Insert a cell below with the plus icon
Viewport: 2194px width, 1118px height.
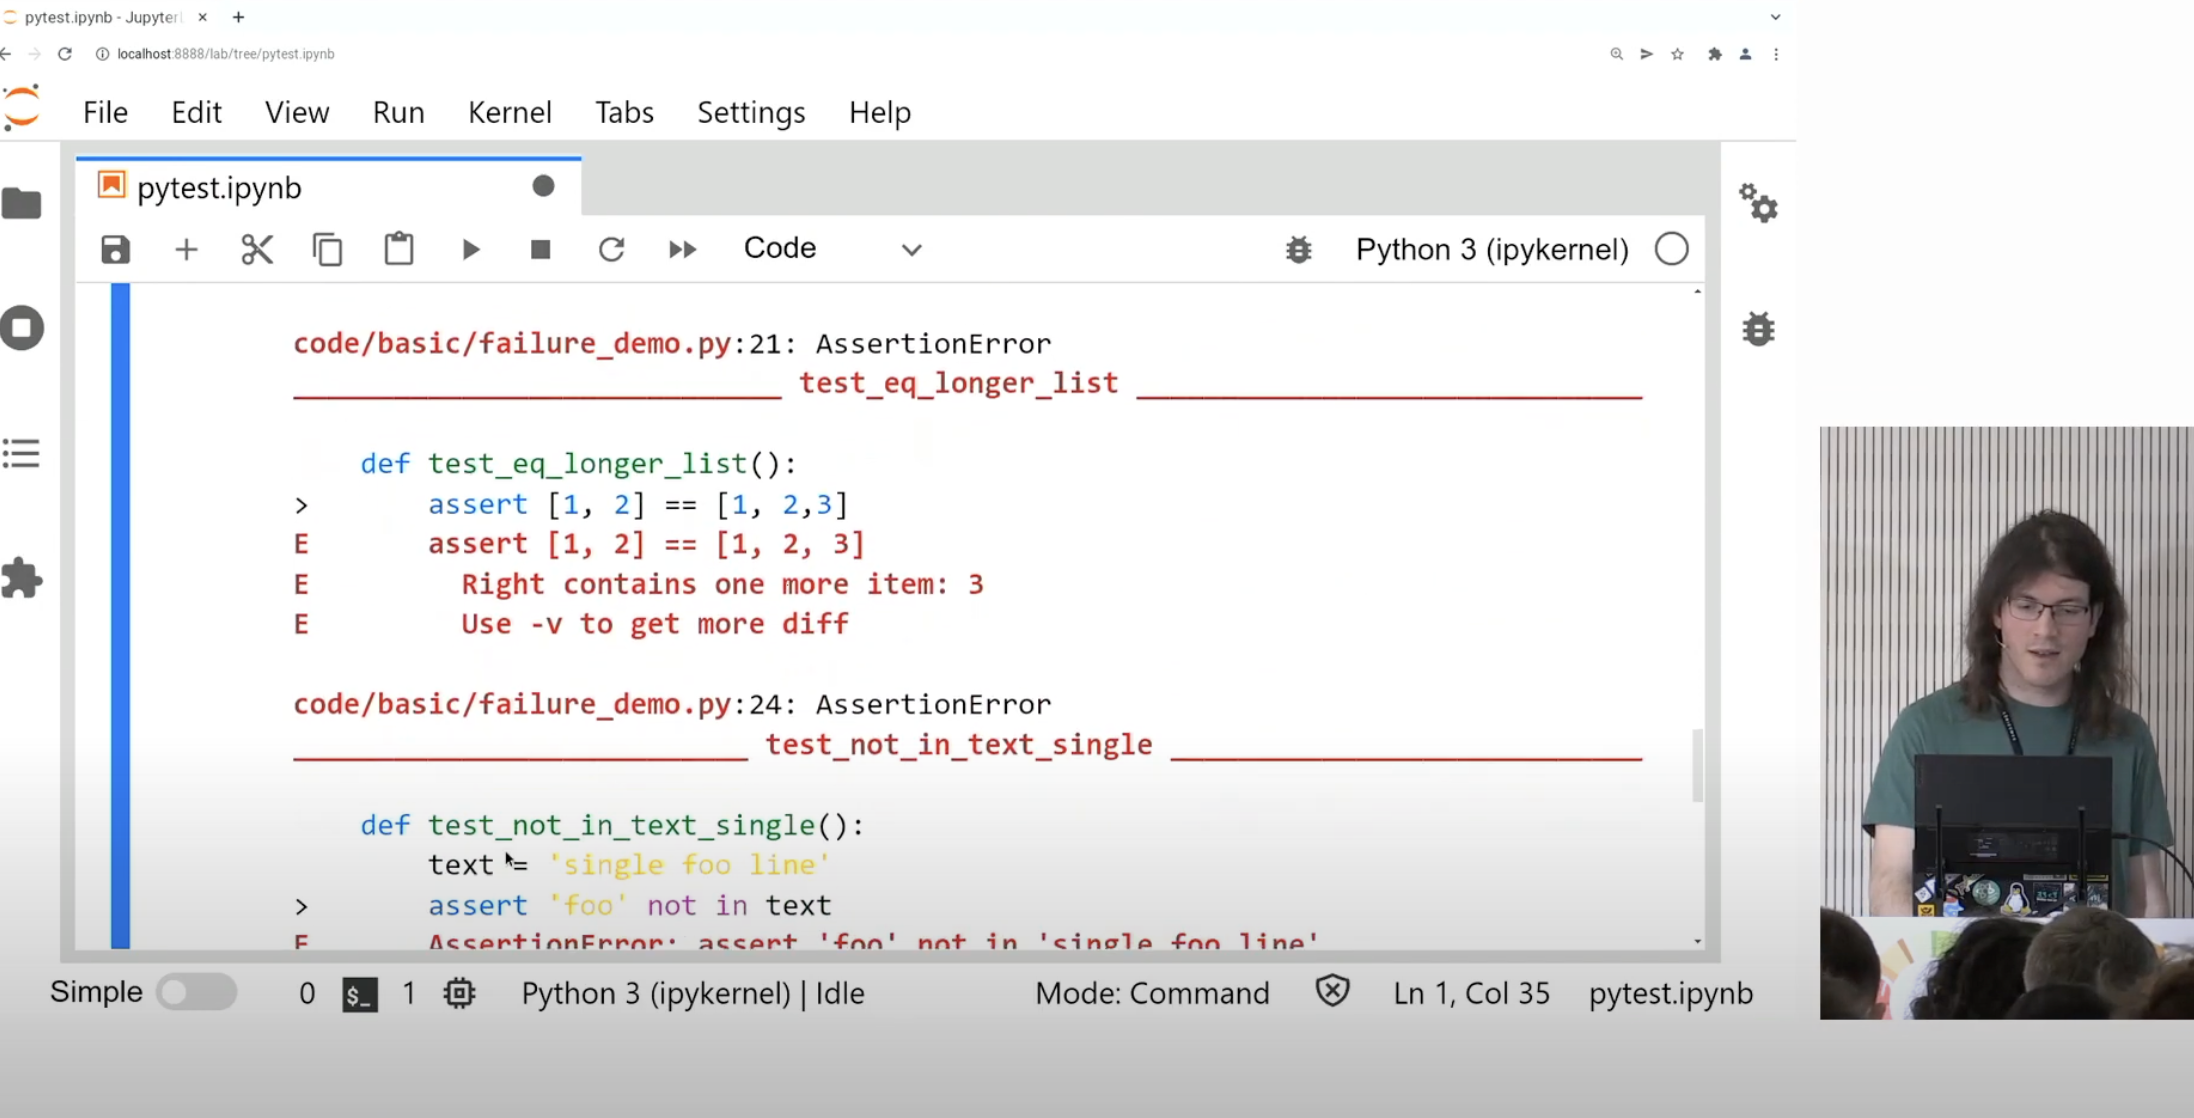click(186, 249)
